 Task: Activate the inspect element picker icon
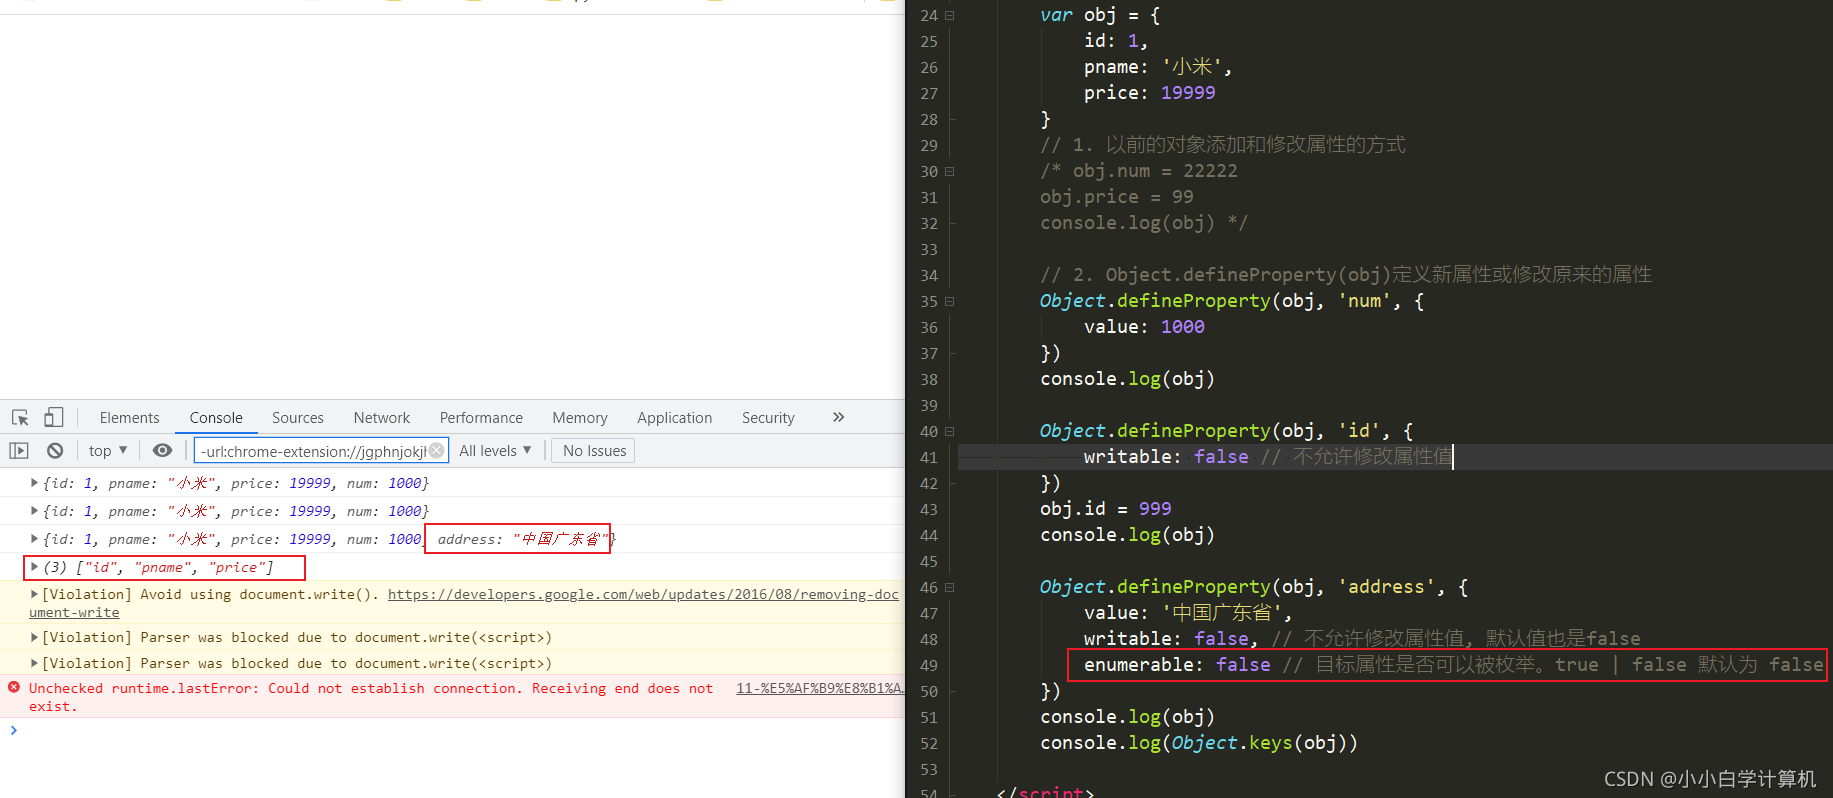pyautogui.click(x=20, y=418)
